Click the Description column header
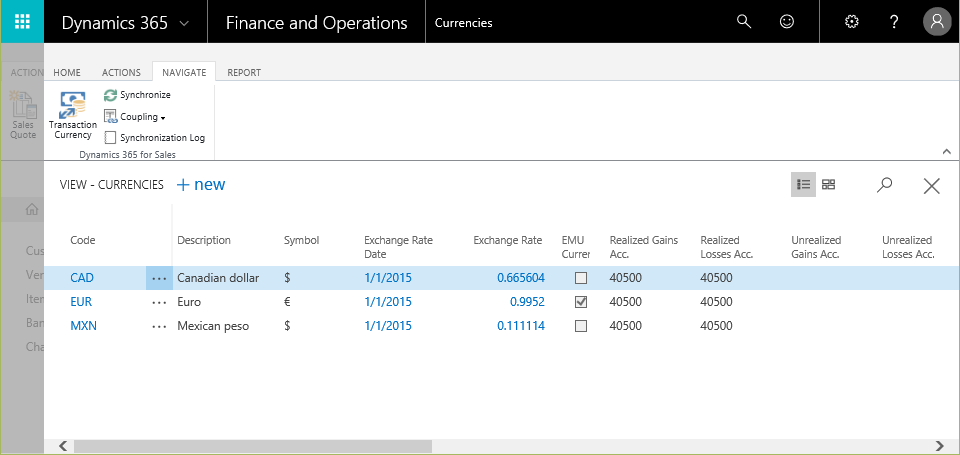Image resolution: width=960 pixels, height=455 pixels. tap(204, 240)
